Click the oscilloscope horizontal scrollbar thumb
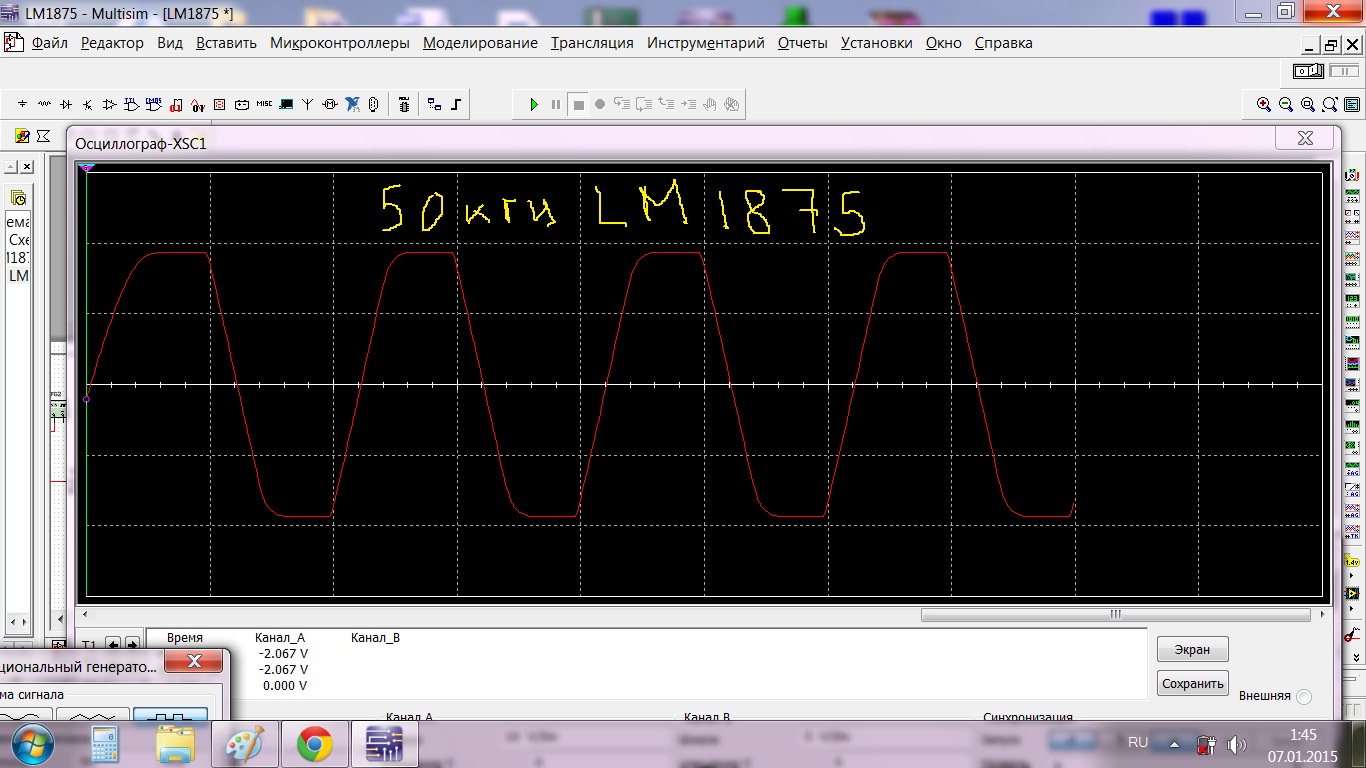This screenshot has height=768, width=1366. pyautogui.click(x=1116, y=615)
